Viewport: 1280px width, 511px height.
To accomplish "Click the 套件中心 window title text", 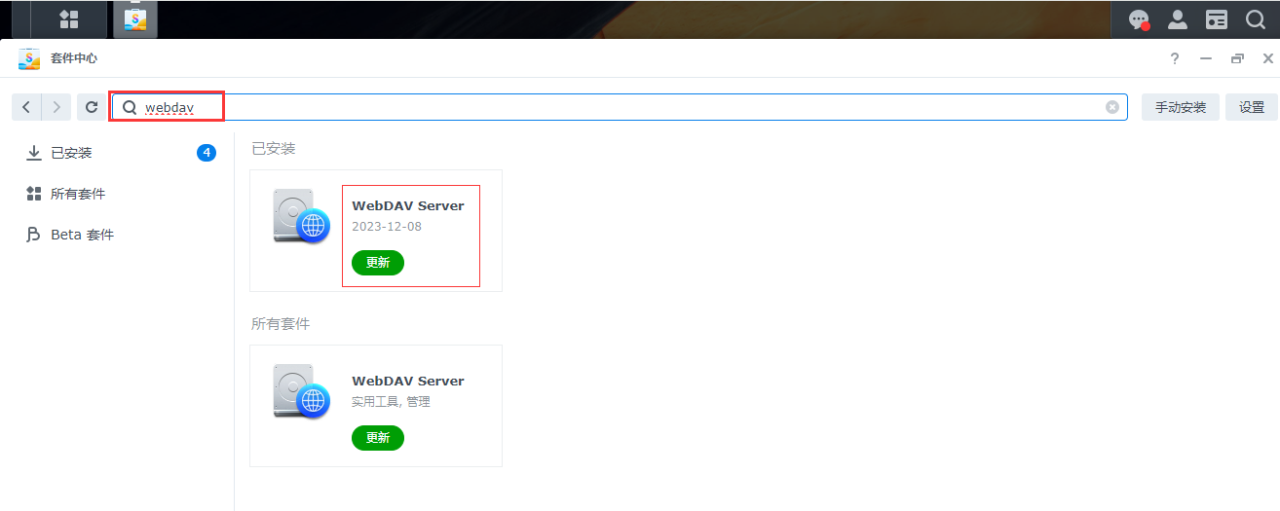I will coord(74,59).
